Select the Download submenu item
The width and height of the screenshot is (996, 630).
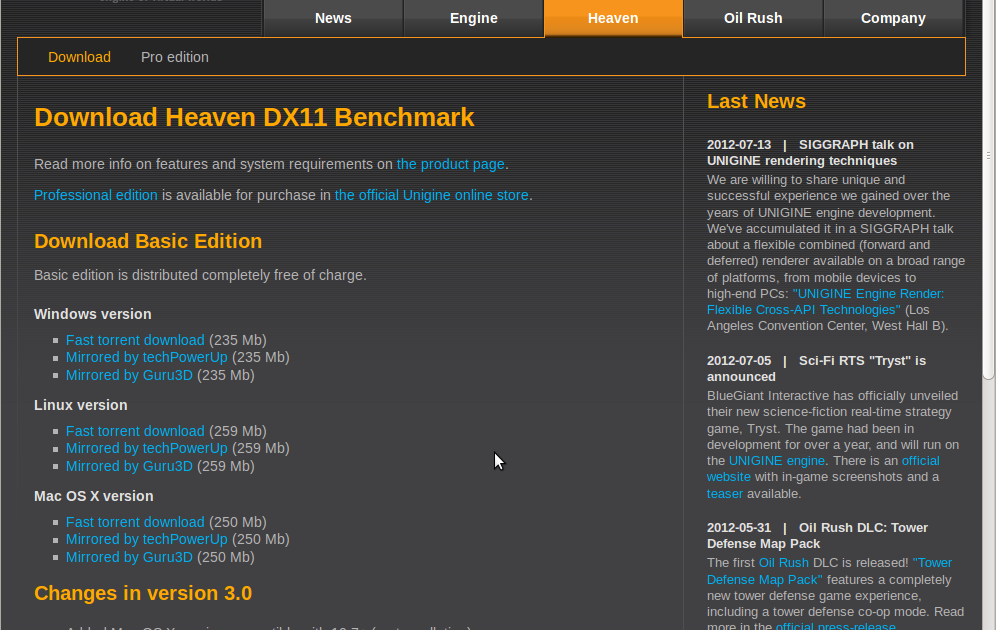click(x=79, y=57)
